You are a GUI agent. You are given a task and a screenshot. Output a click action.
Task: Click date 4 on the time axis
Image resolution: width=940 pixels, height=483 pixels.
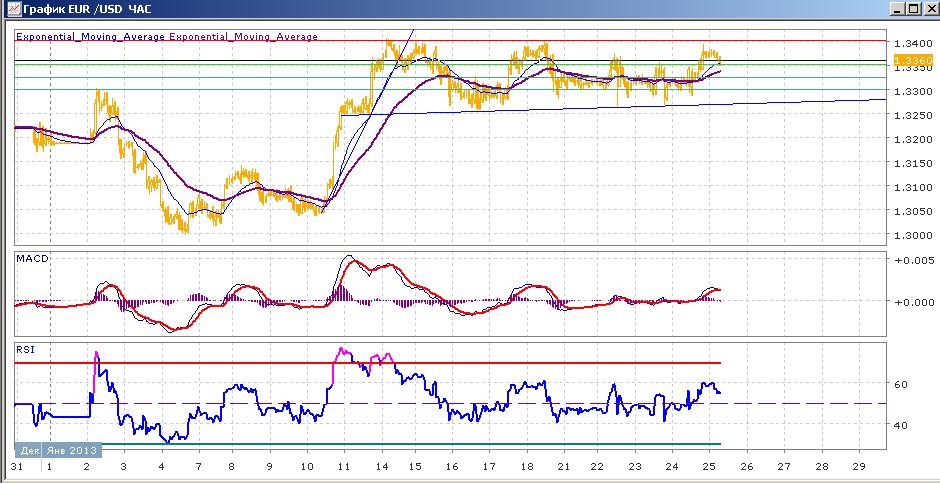click(162, 467)
